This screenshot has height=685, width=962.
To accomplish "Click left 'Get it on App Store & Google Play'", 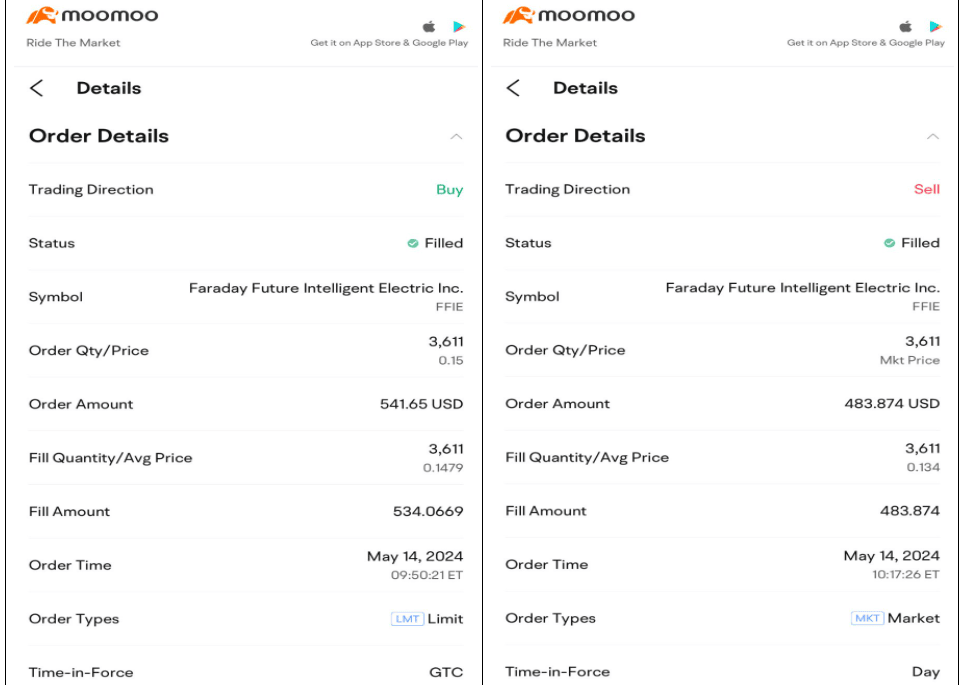I will (389, 43).
